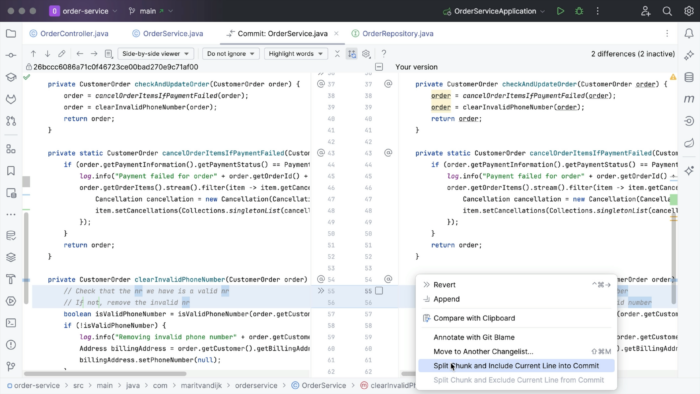The image size is (700, 394).
Task: Click the src breadcrumb segment
Action: (78, 386)
